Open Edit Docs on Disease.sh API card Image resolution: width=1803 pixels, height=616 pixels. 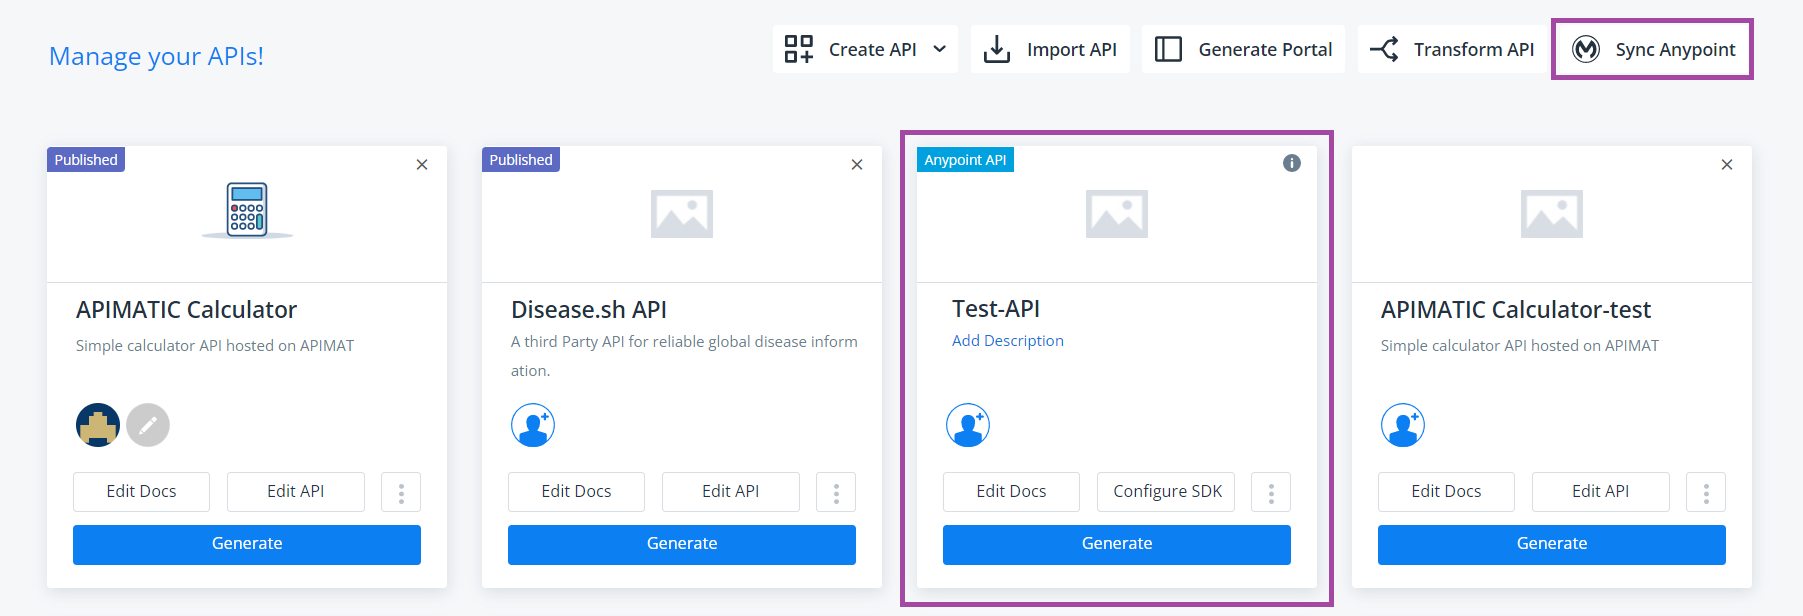576,492
